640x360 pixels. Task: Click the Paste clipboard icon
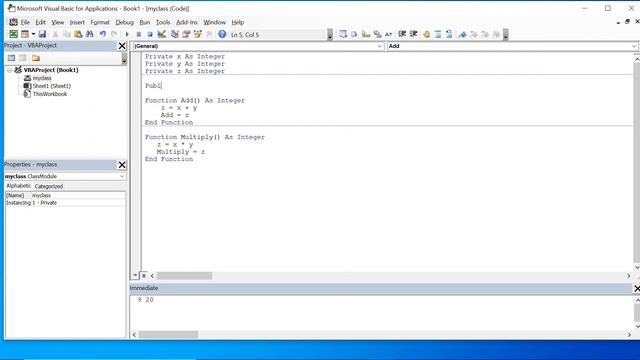pos(78,34)
